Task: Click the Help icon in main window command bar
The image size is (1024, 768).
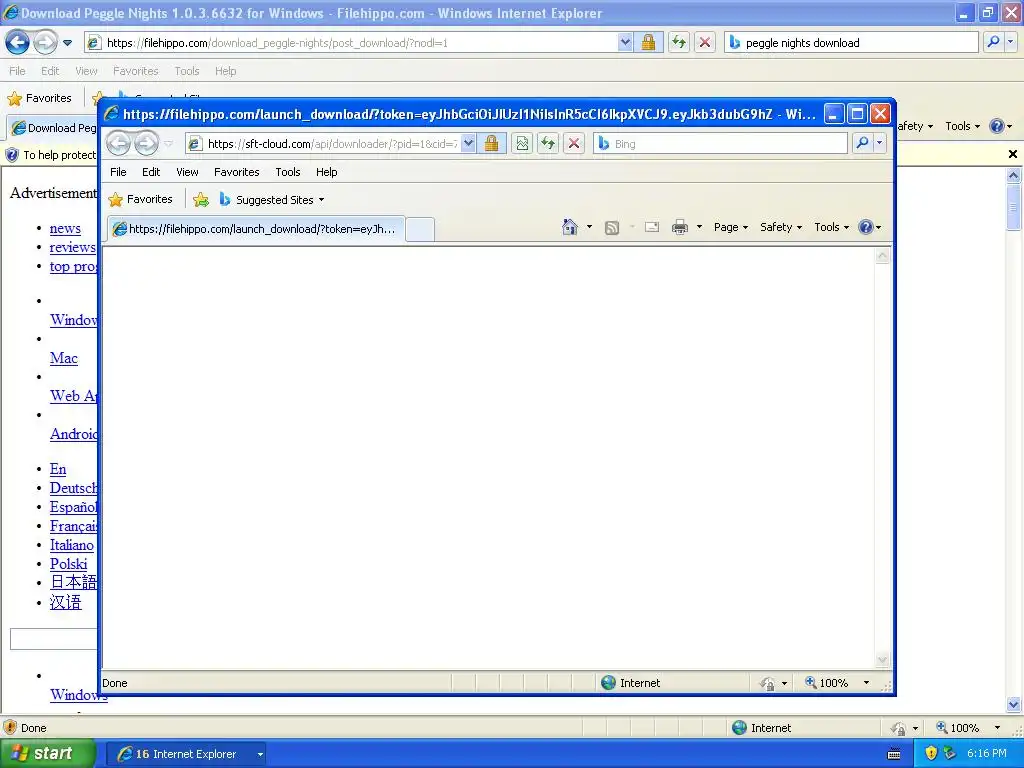Action: click(x=997, y=126)
